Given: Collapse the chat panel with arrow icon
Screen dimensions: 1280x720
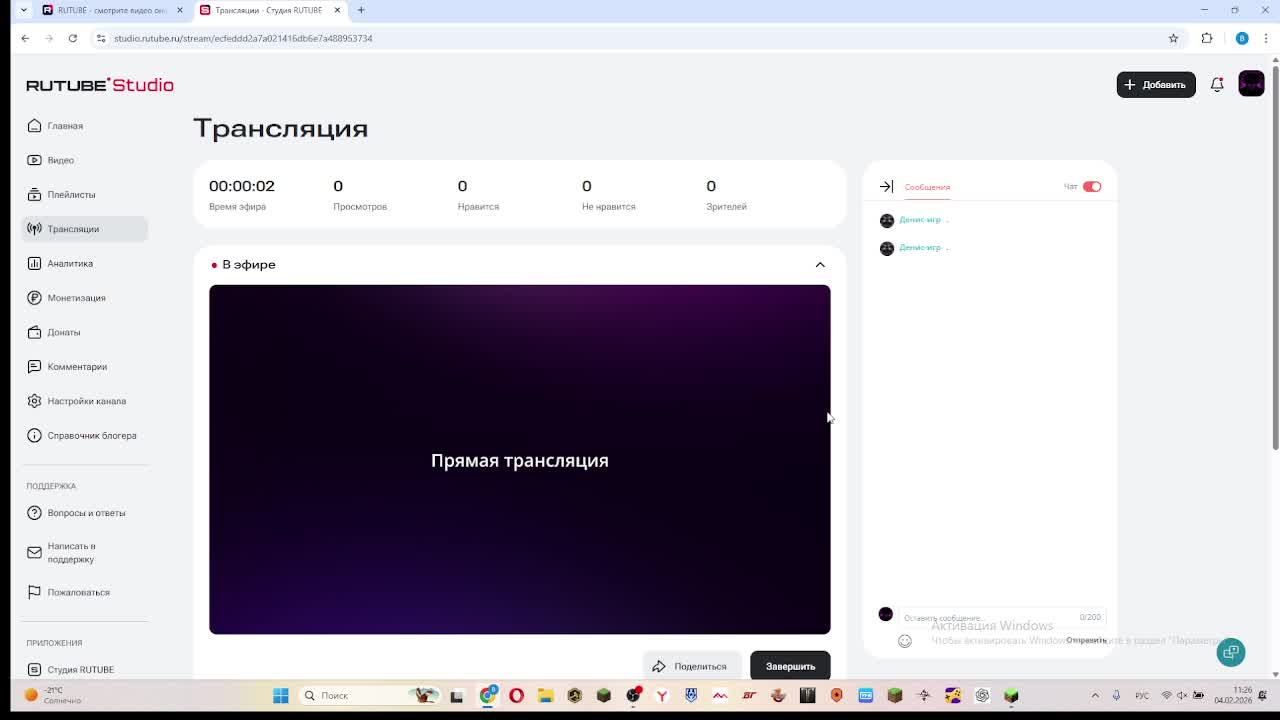Looking at the screenshot, I should click(x=886, y=187).
